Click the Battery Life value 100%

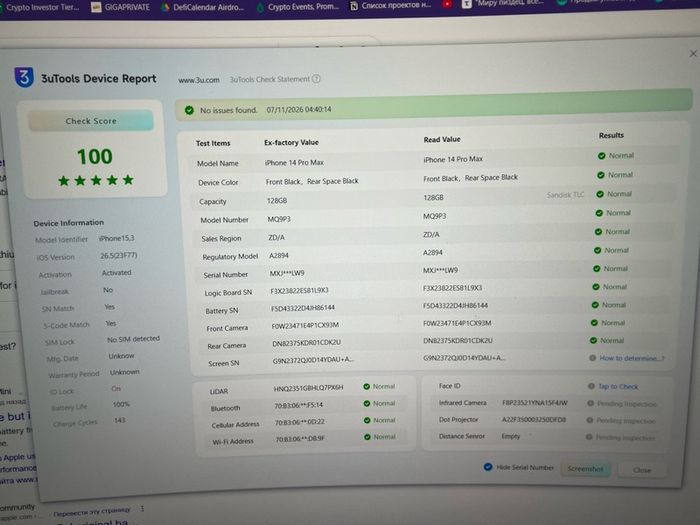(x=121, y=404)
